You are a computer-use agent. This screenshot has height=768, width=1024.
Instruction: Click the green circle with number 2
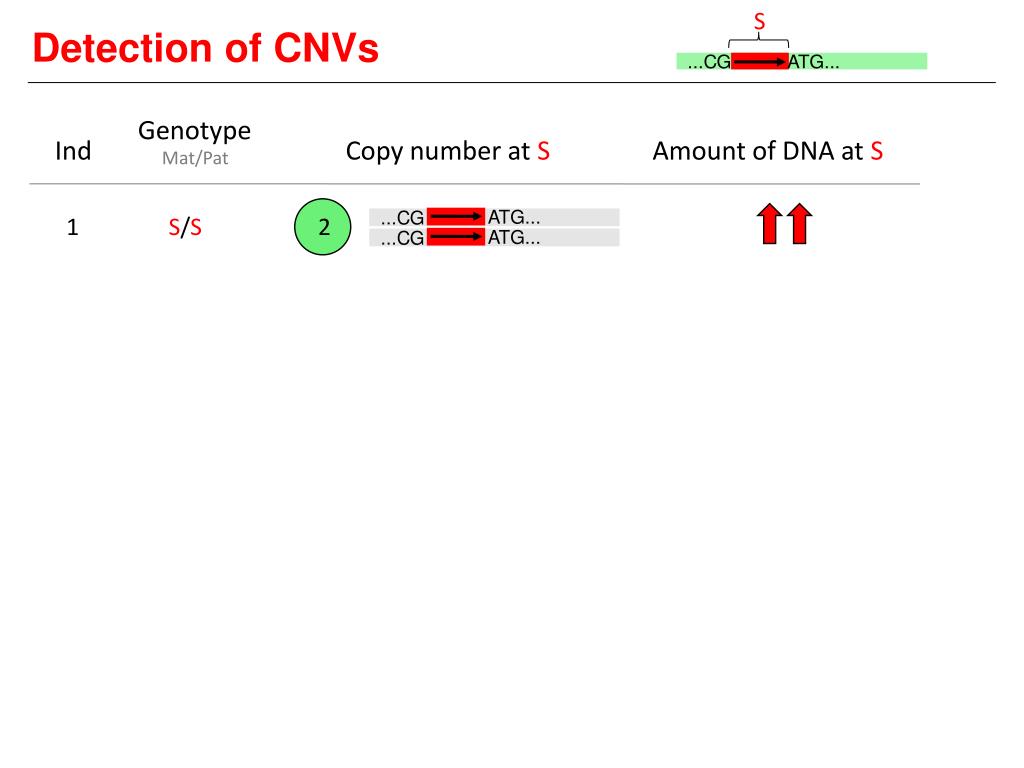(x=323, y=227)
